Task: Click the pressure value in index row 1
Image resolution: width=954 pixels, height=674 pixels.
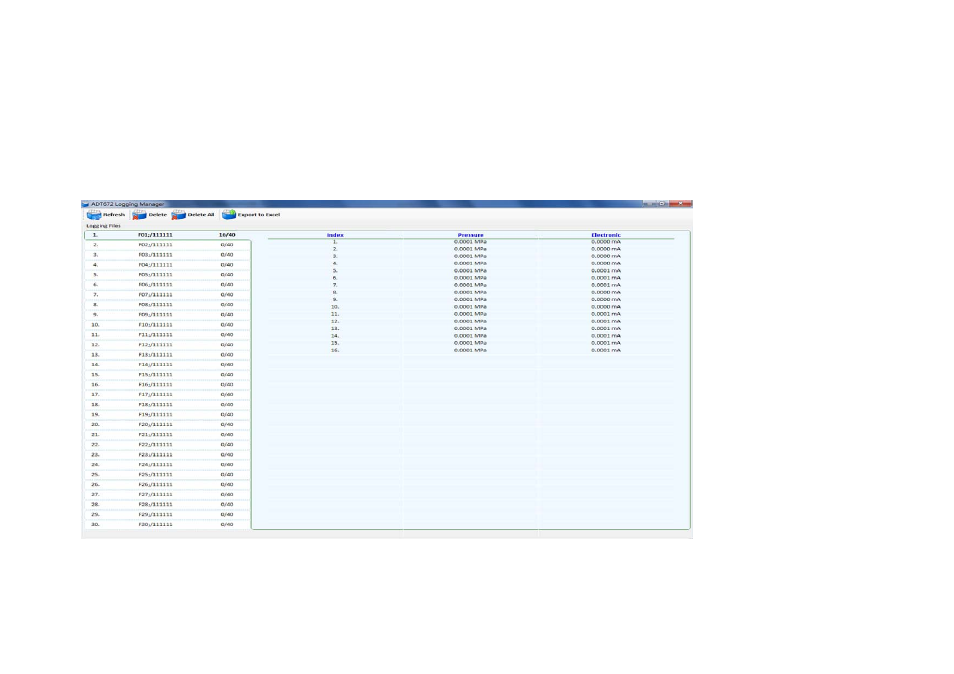Action: pos(470,241)
